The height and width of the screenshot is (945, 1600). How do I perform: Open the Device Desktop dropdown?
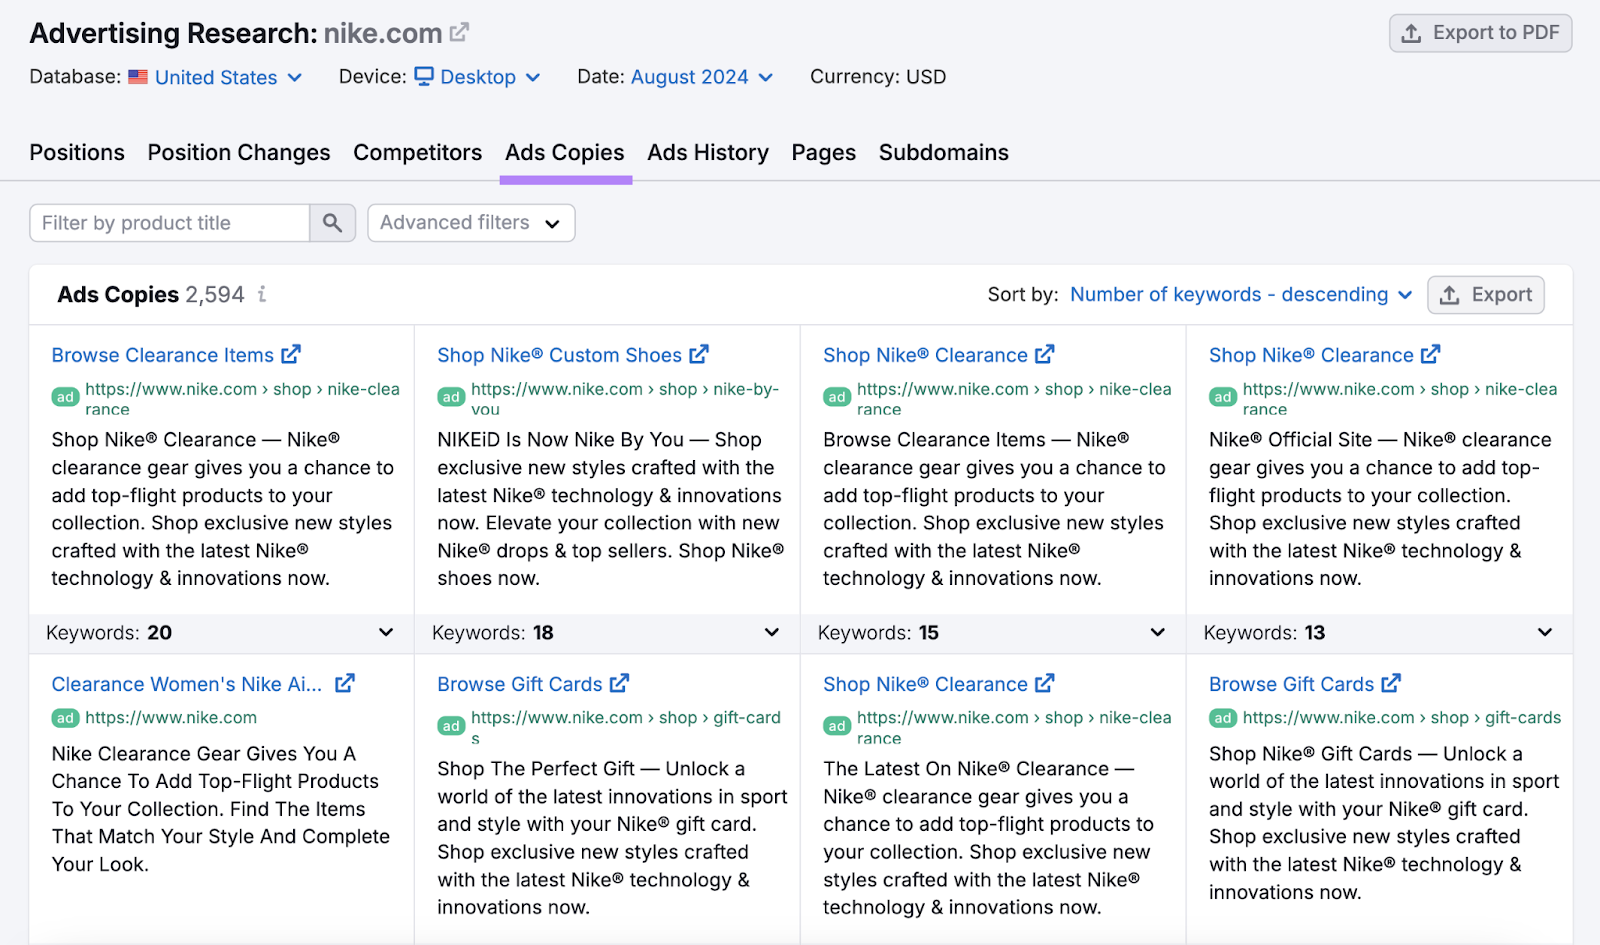click(478, 77)
